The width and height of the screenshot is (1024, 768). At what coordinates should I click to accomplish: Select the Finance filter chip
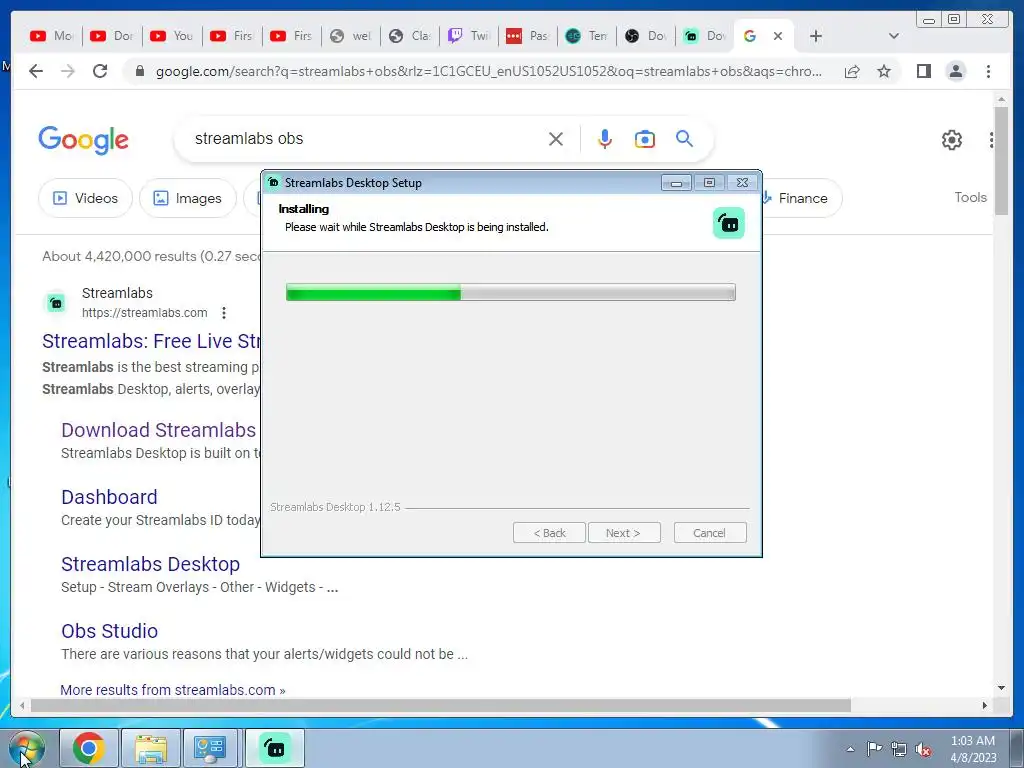click(802, 198)
